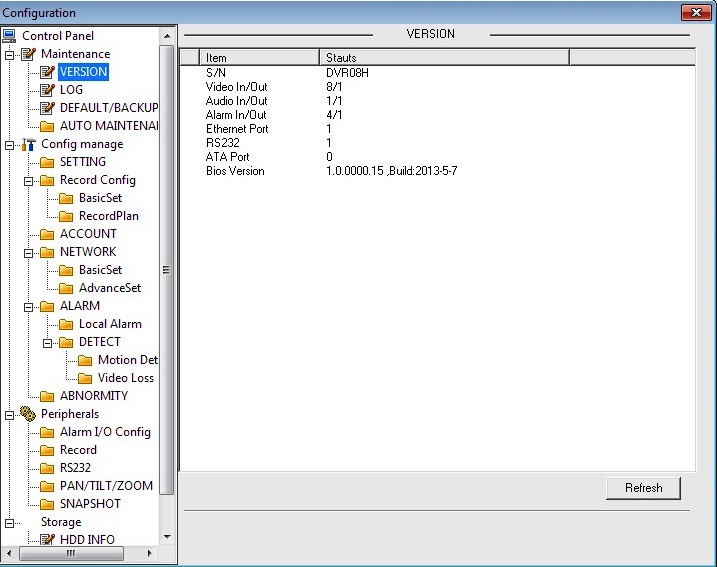
Task: Click the Control Panel computer icon
Action: tap(10, 36)
